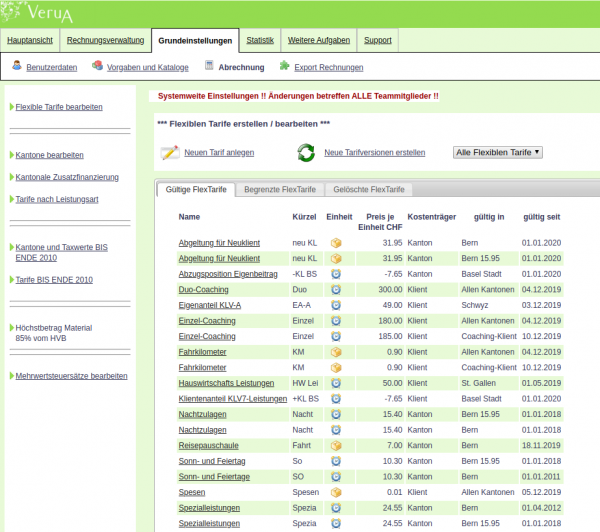The image size is (600, 532).
Task: Click green arrow beside Flexible Tarife bearbeiten
Action: (x=12, y=107)
